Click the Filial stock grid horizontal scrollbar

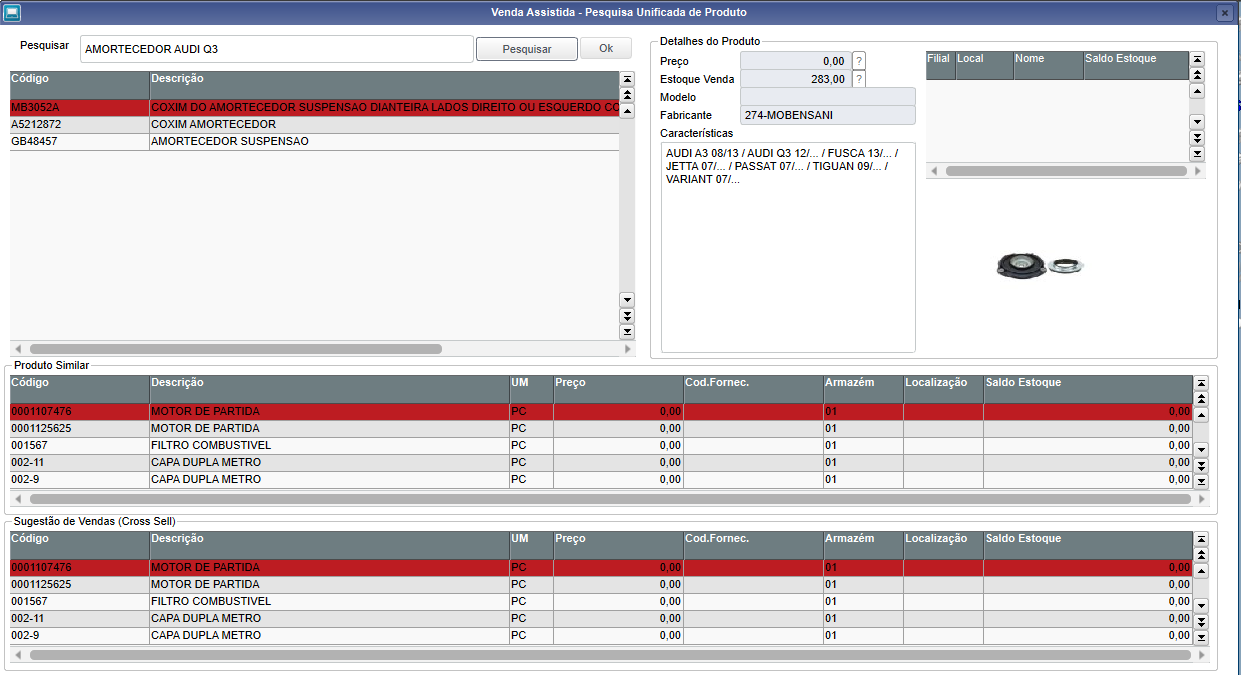pos(1065,171)
